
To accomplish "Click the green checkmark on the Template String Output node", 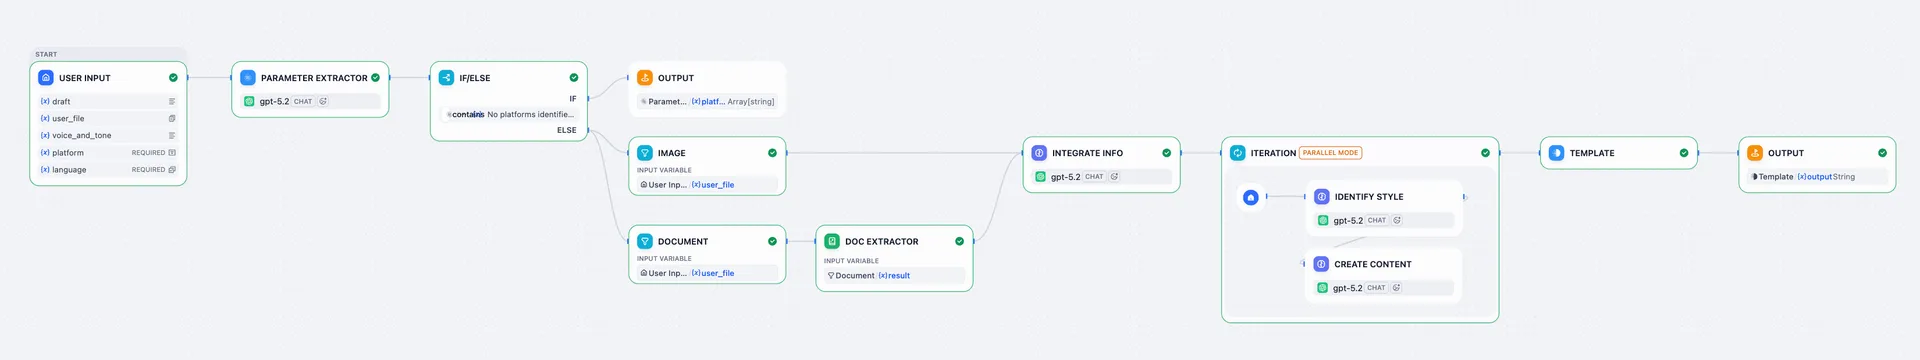I will [1882, 153].
